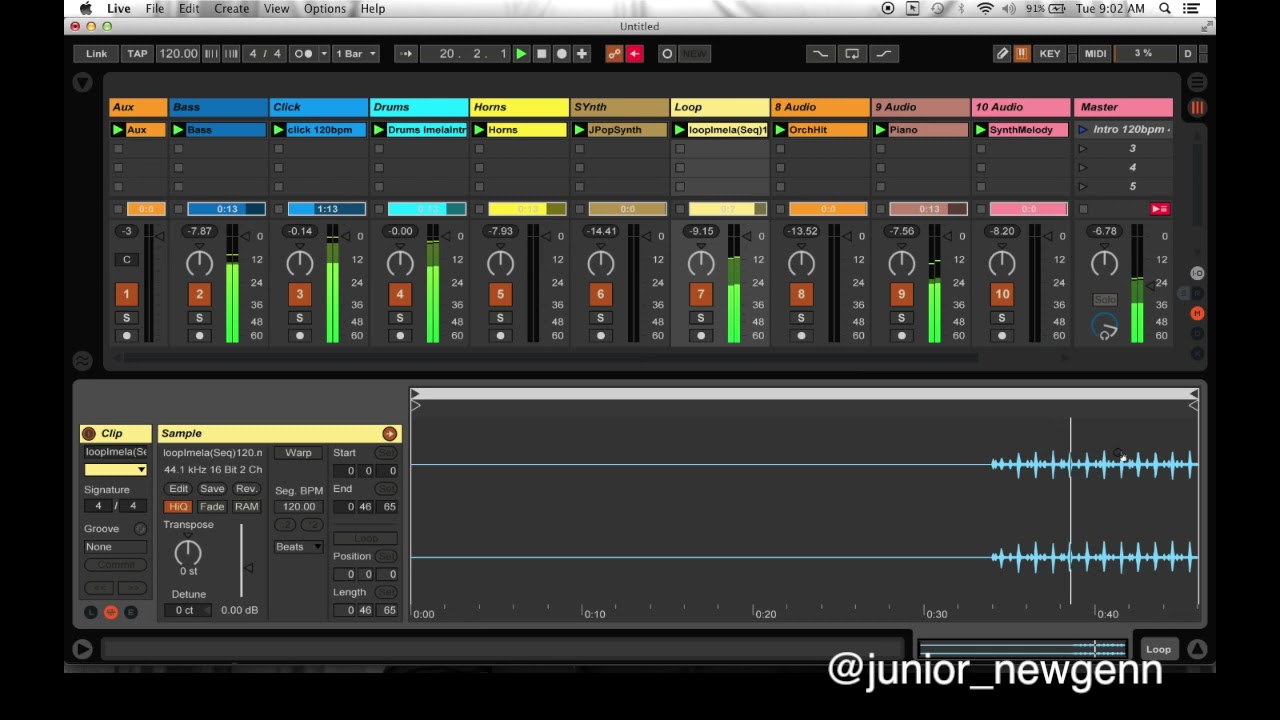Viewport: 1280px width, 720px height.
Task: Toggle the Draw Mode pencil icon
Action: coord(1002,54)
